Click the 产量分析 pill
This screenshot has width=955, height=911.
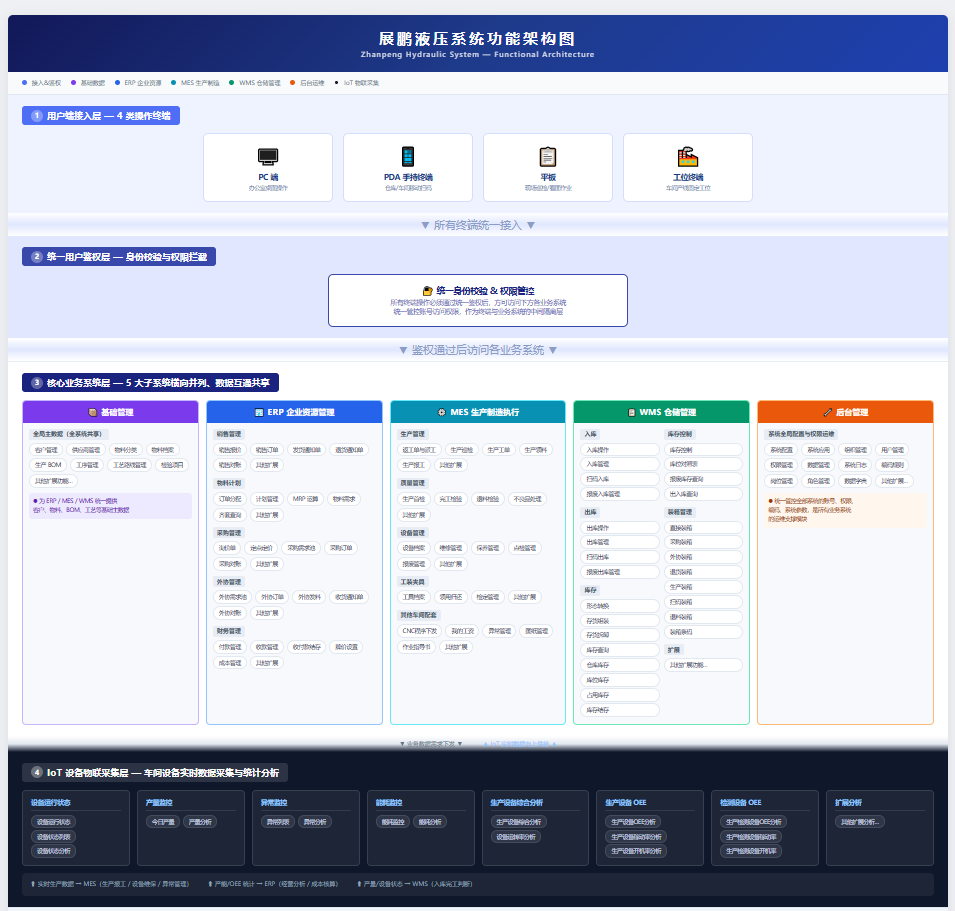tap(200, 822)
